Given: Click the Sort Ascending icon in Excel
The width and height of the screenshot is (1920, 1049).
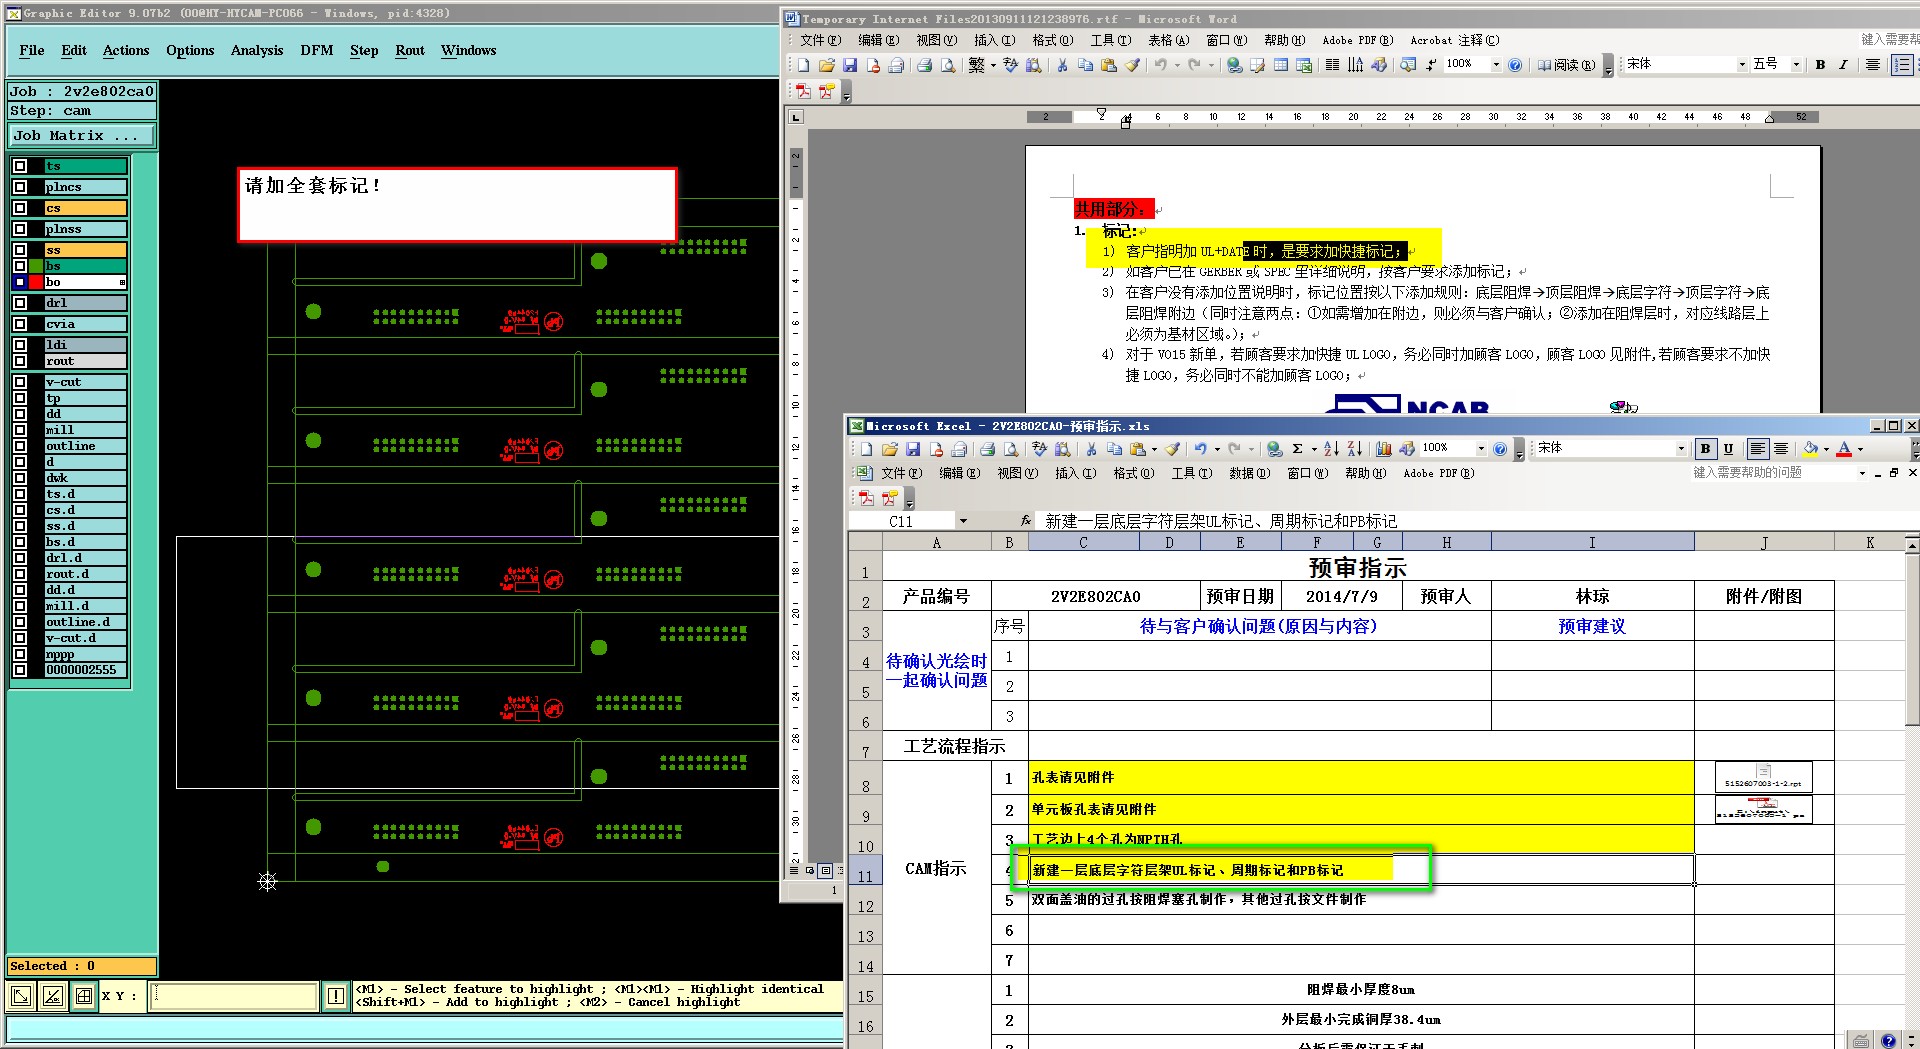Looking at the screenshot, I should coord(1331,449).
